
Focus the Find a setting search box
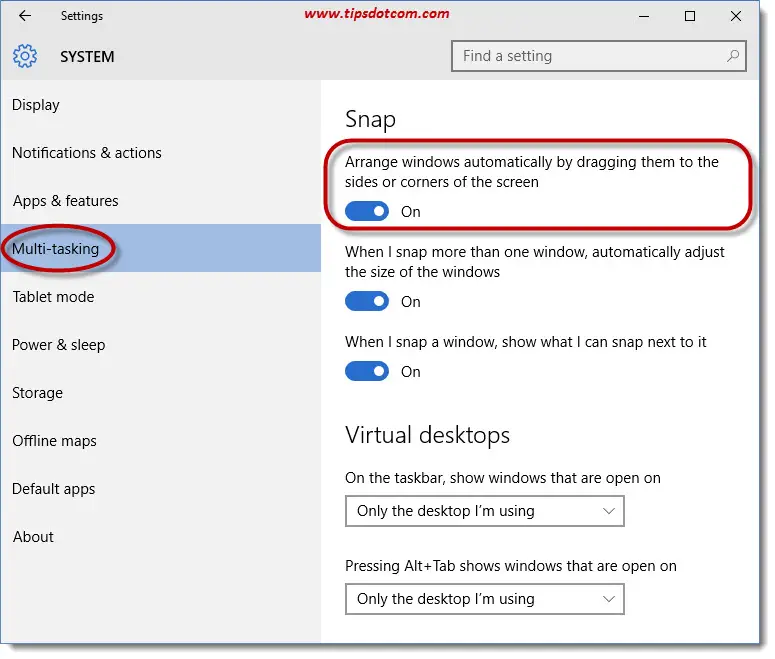(599, 56)
